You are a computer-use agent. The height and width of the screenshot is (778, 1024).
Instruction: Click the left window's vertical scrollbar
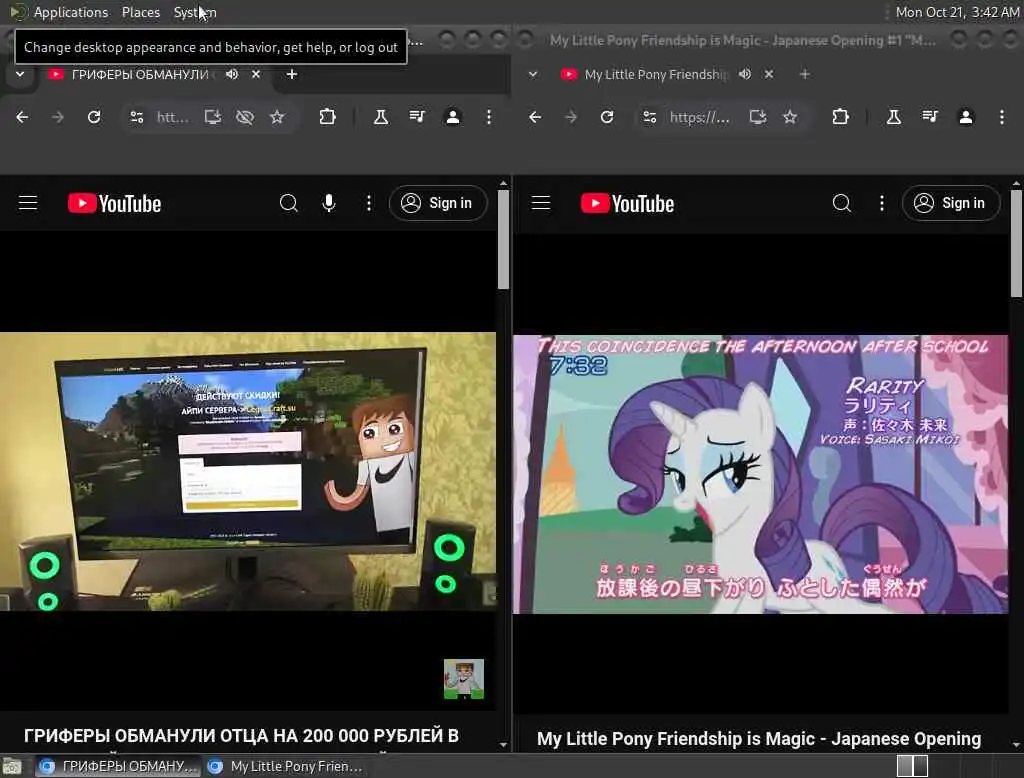coord(503,240)
